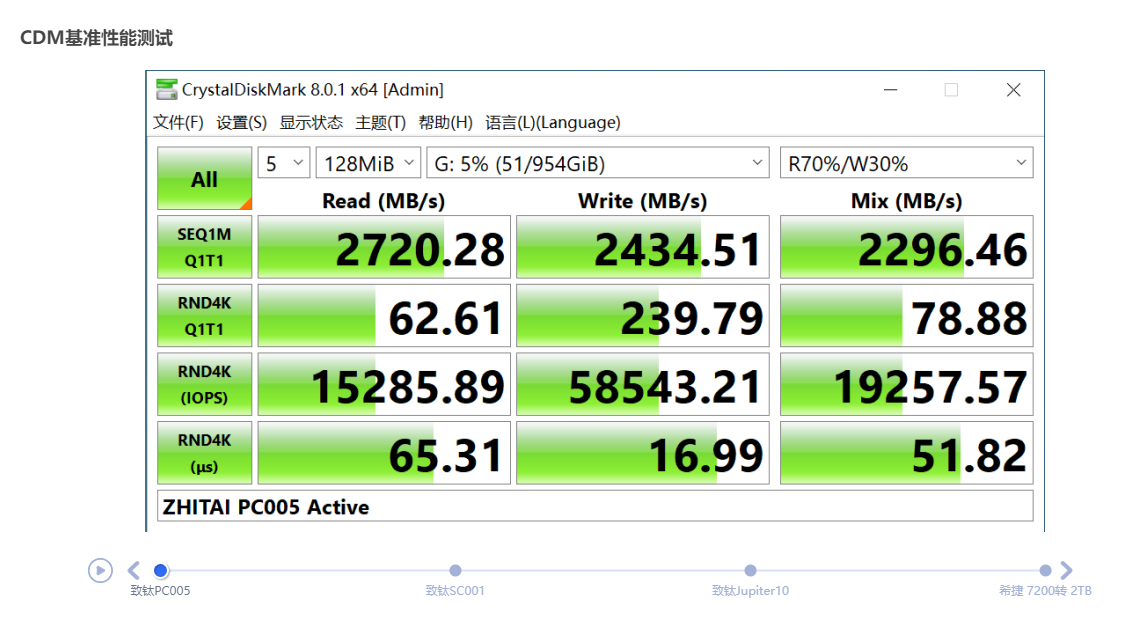Click the CDM基准性能测试 heading
The height and width of the screenshot is (622, 1127).
point(96,37)
